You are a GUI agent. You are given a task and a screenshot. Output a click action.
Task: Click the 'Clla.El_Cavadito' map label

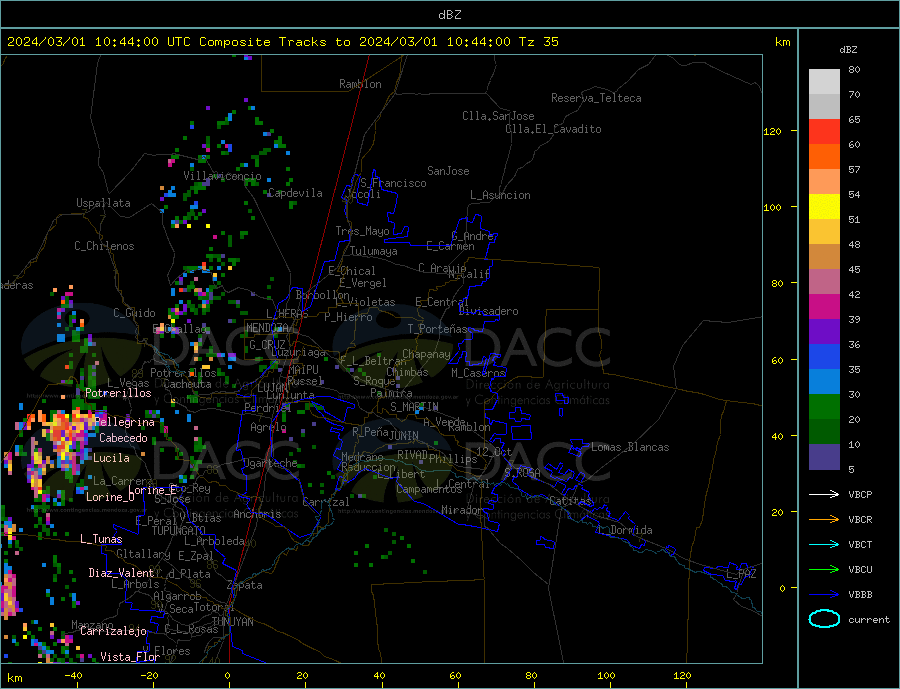(553, 129)
